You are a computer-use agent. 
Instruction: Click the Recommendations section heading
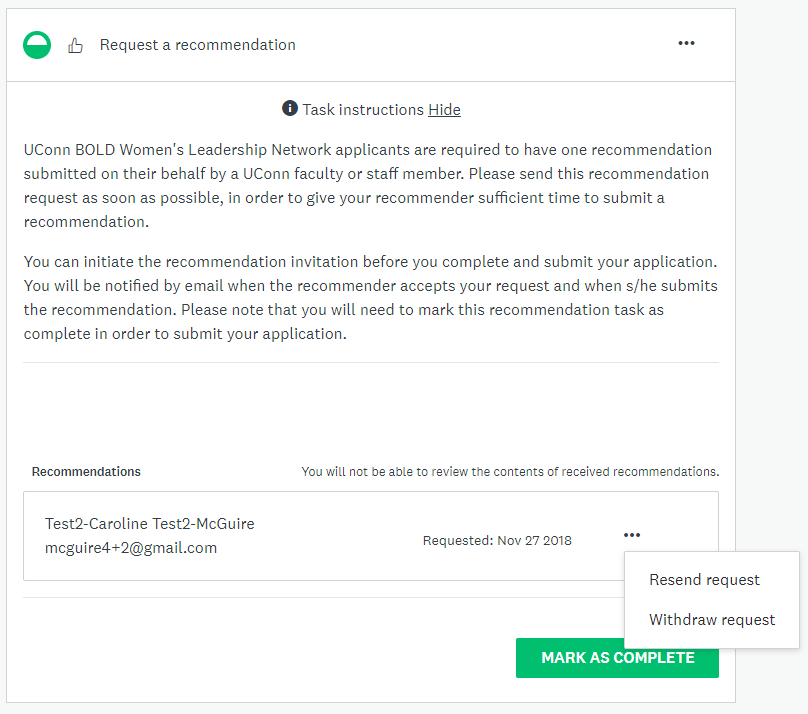[x=86, y=472]
